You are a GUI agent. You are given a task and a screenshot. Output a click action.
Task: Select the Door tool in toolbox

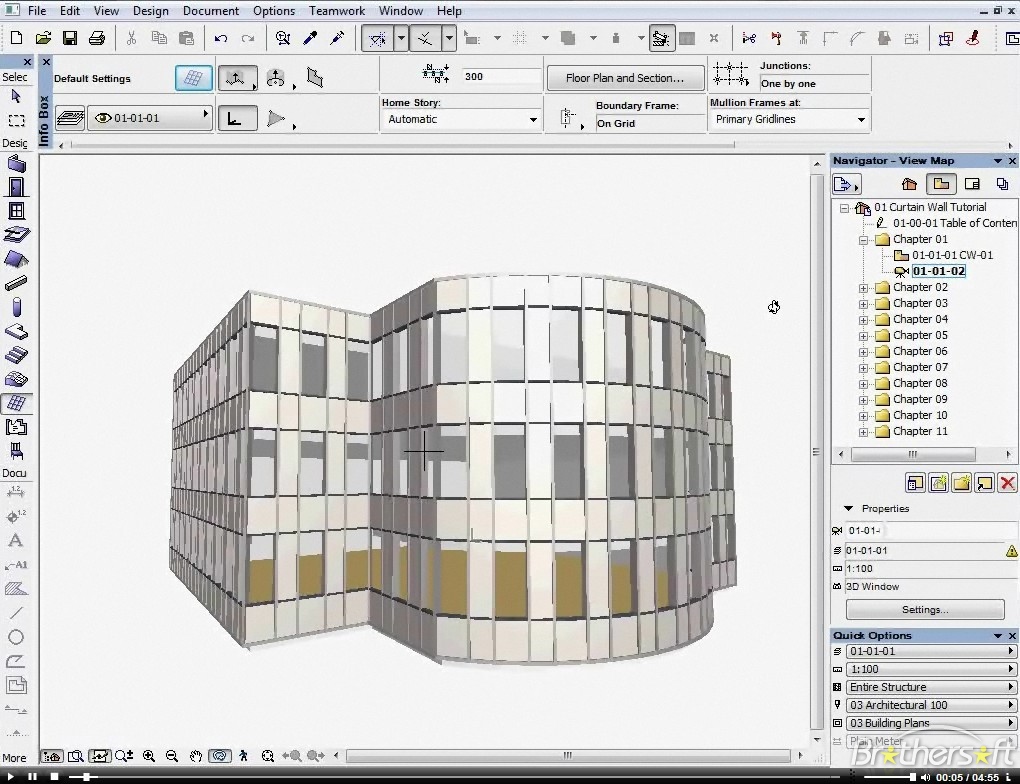(16, 187)
